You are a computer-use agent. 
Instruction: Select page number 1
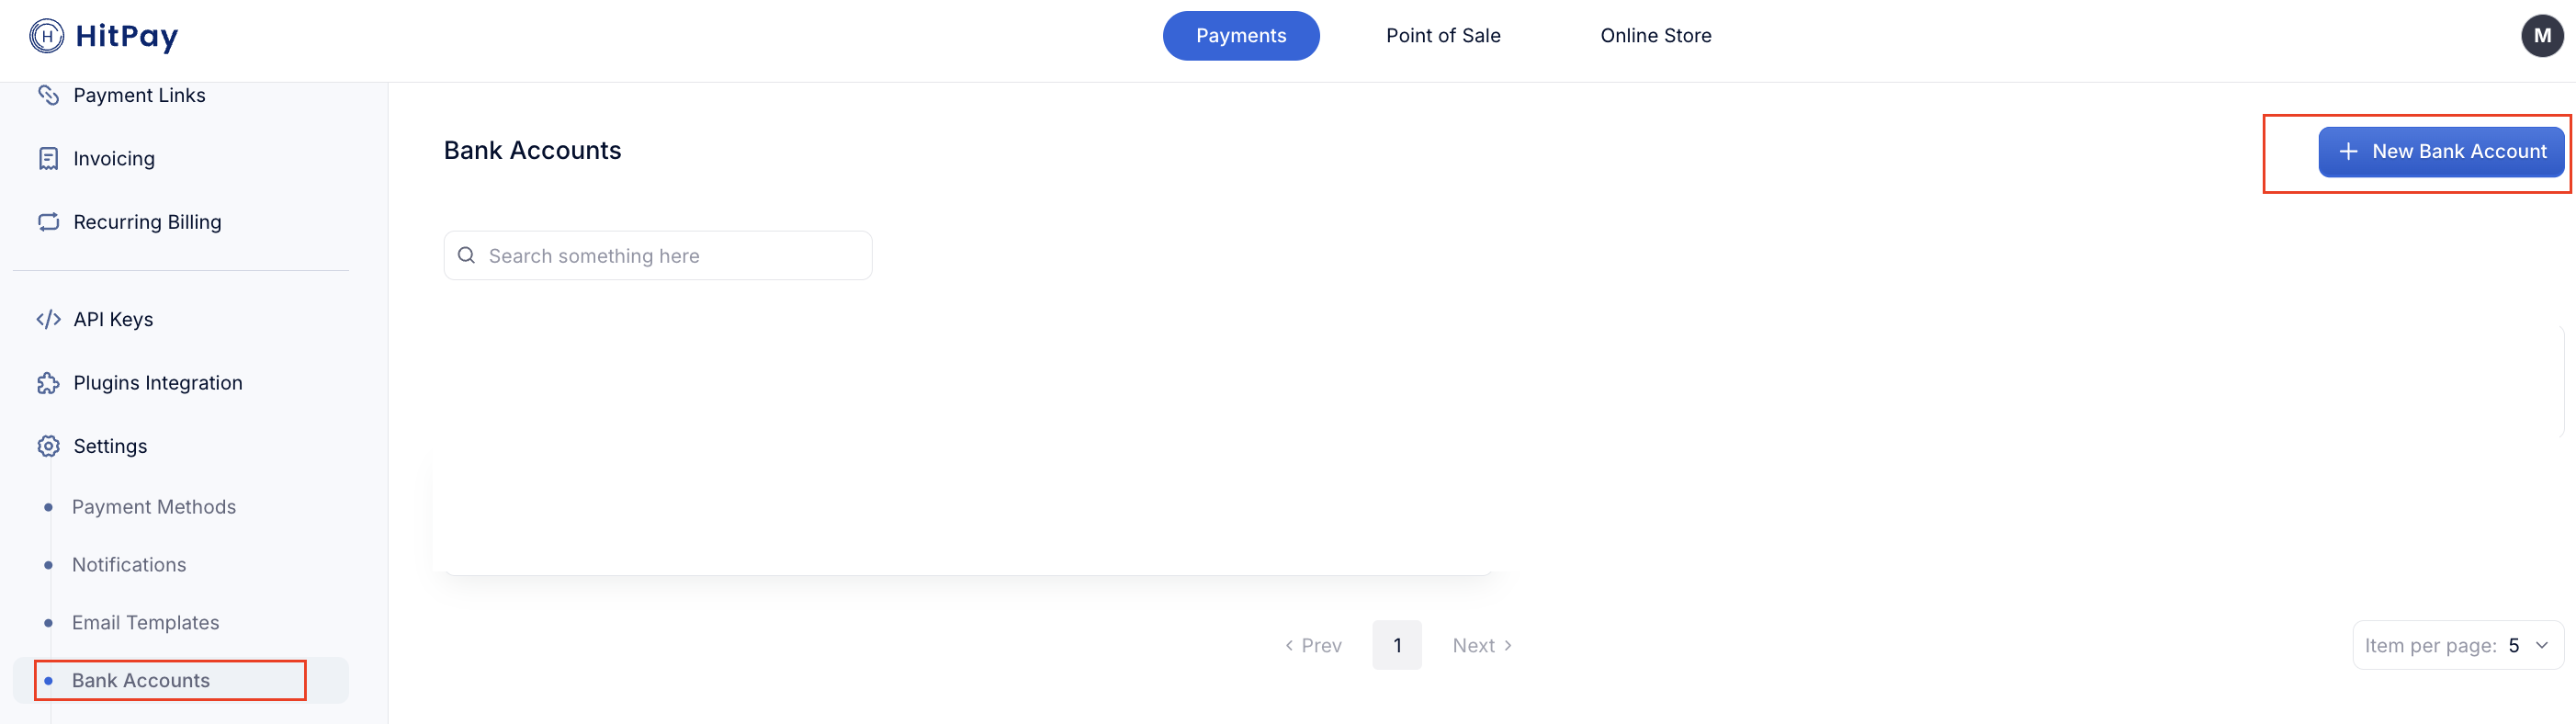[x=1396, y=645]
